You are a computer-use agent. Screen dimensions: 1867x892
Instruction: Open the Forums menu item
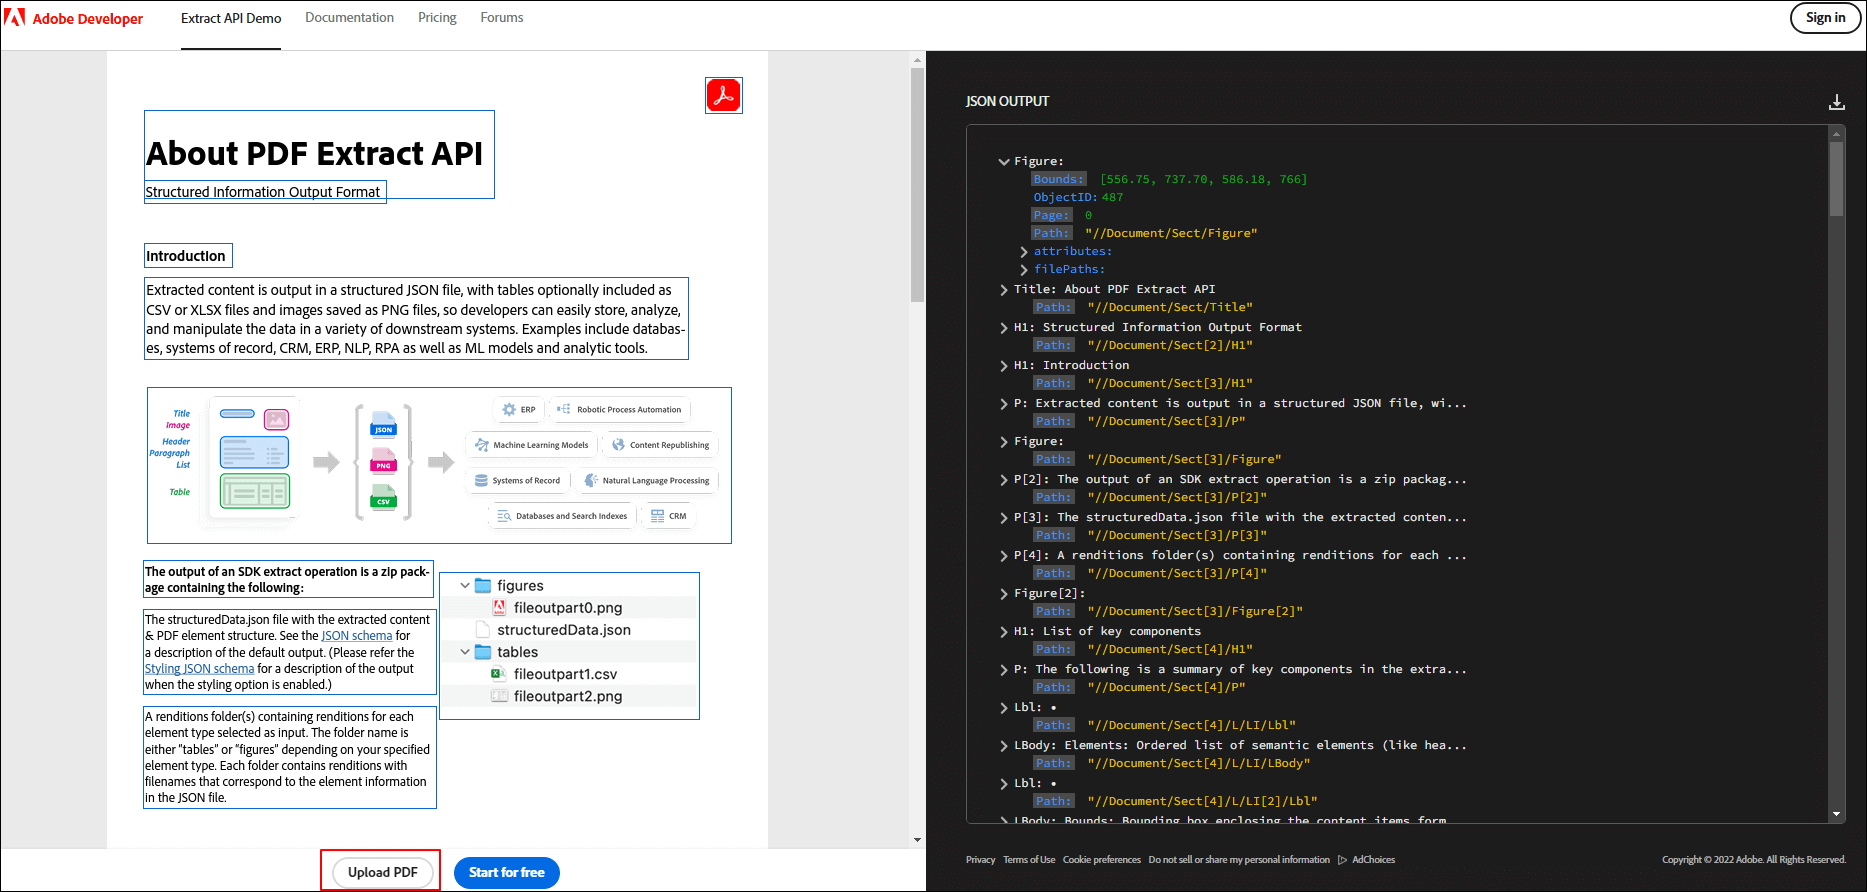[502, 18]
